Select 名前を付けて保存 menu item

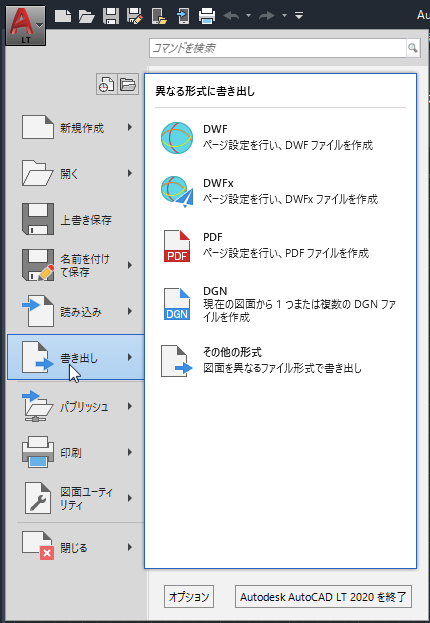pyautogui.click(x=76, y=265)
